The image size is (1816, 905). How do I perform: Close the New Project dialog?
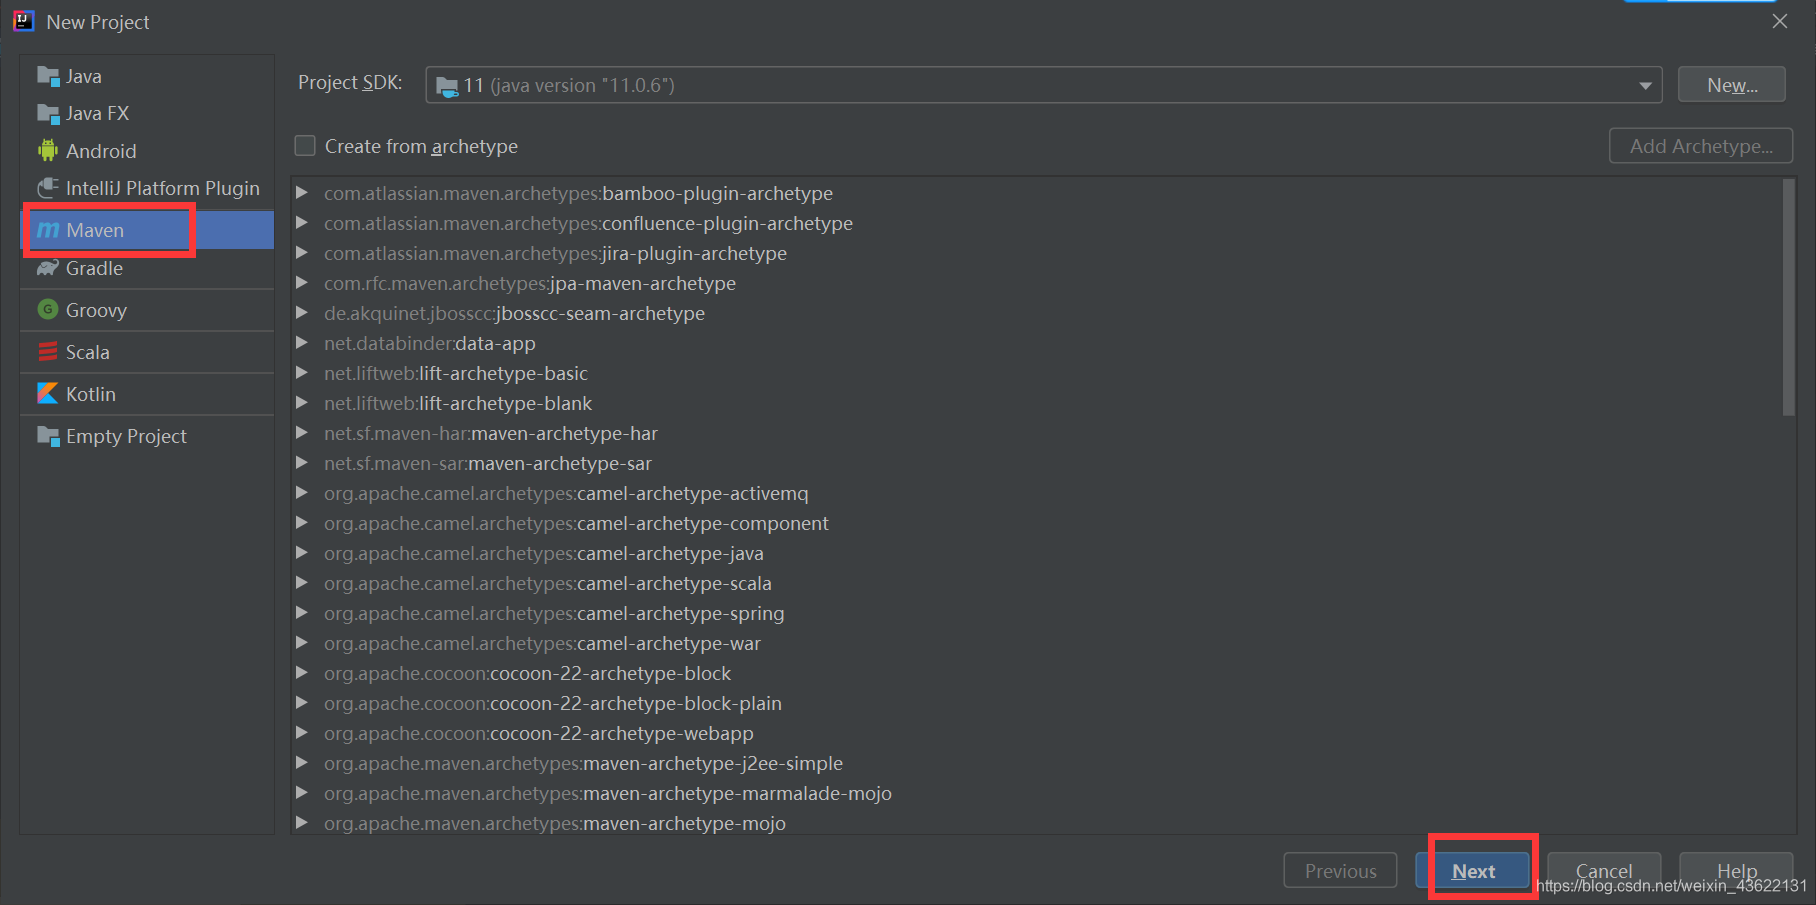(1780, 21)
